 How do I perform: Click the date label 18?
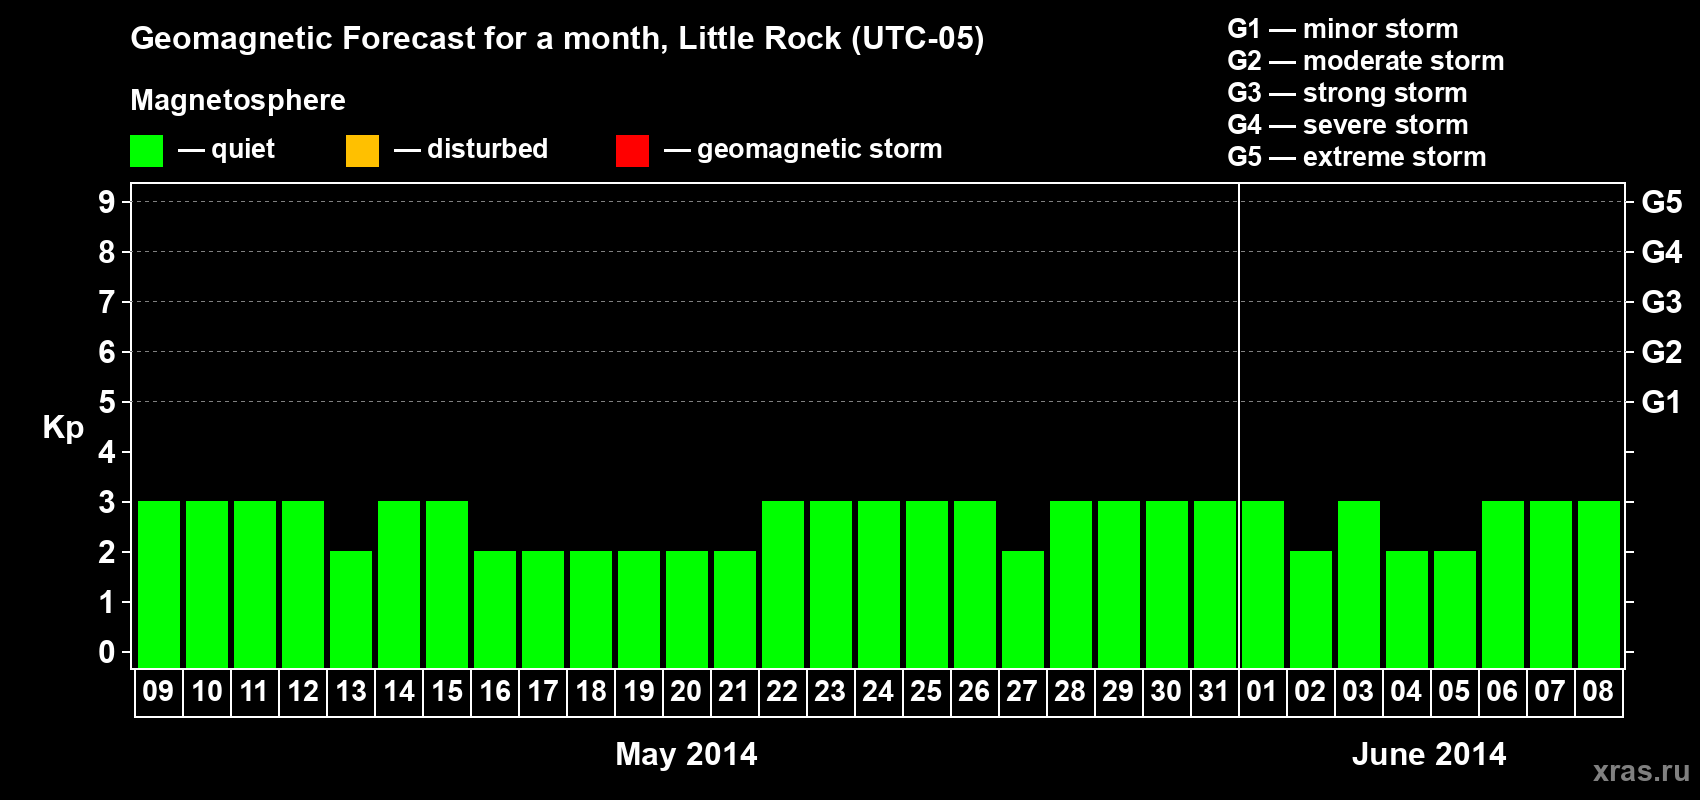coord(591,692)
